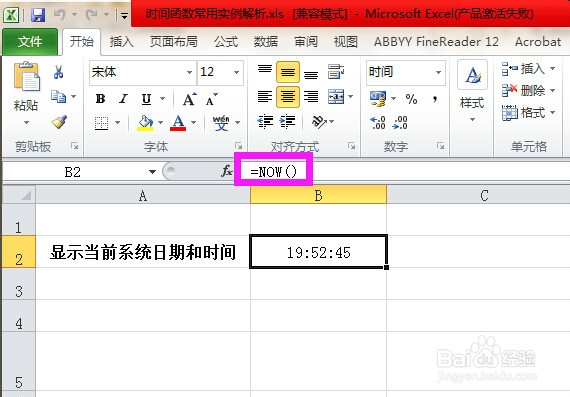Screen dimensions: 570x397
Task: Select row 3 header
Action: coord(19,284)
